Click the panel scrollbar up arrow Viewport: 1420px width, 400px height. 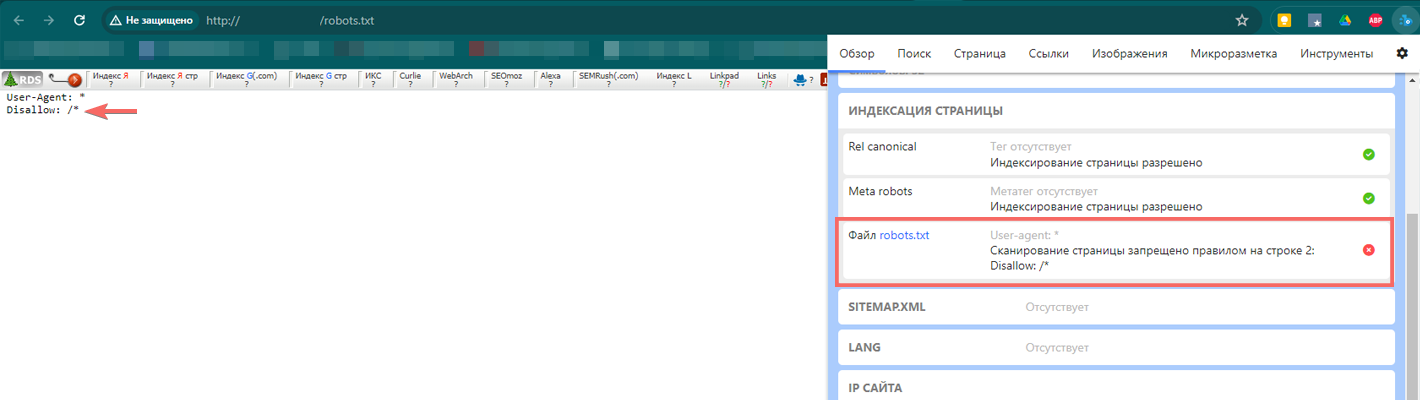pyautogui.click(x=1412, y=78)
